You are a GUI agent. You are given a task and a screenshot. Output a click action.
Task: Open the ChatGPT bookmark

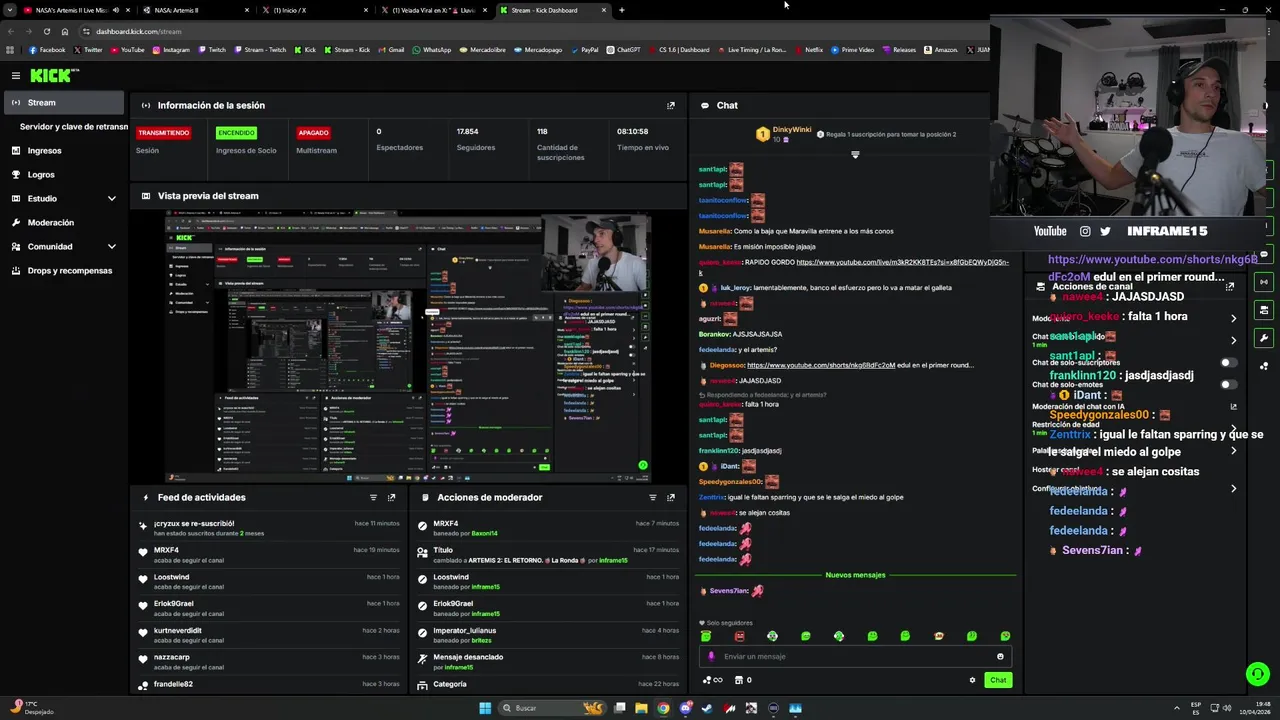point(622,50)
